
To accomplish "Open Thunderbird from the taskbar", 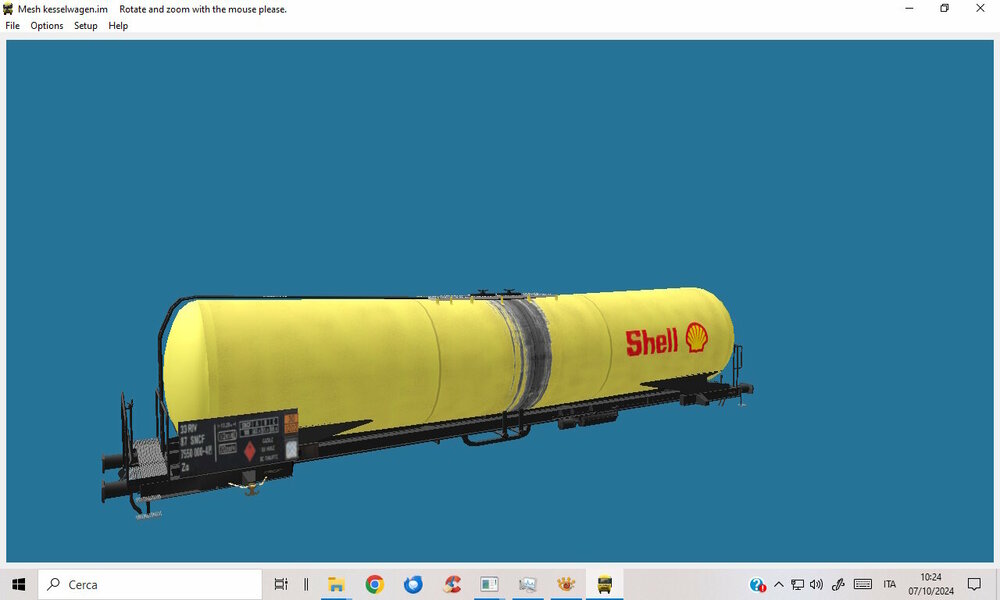I will point(413,584).
